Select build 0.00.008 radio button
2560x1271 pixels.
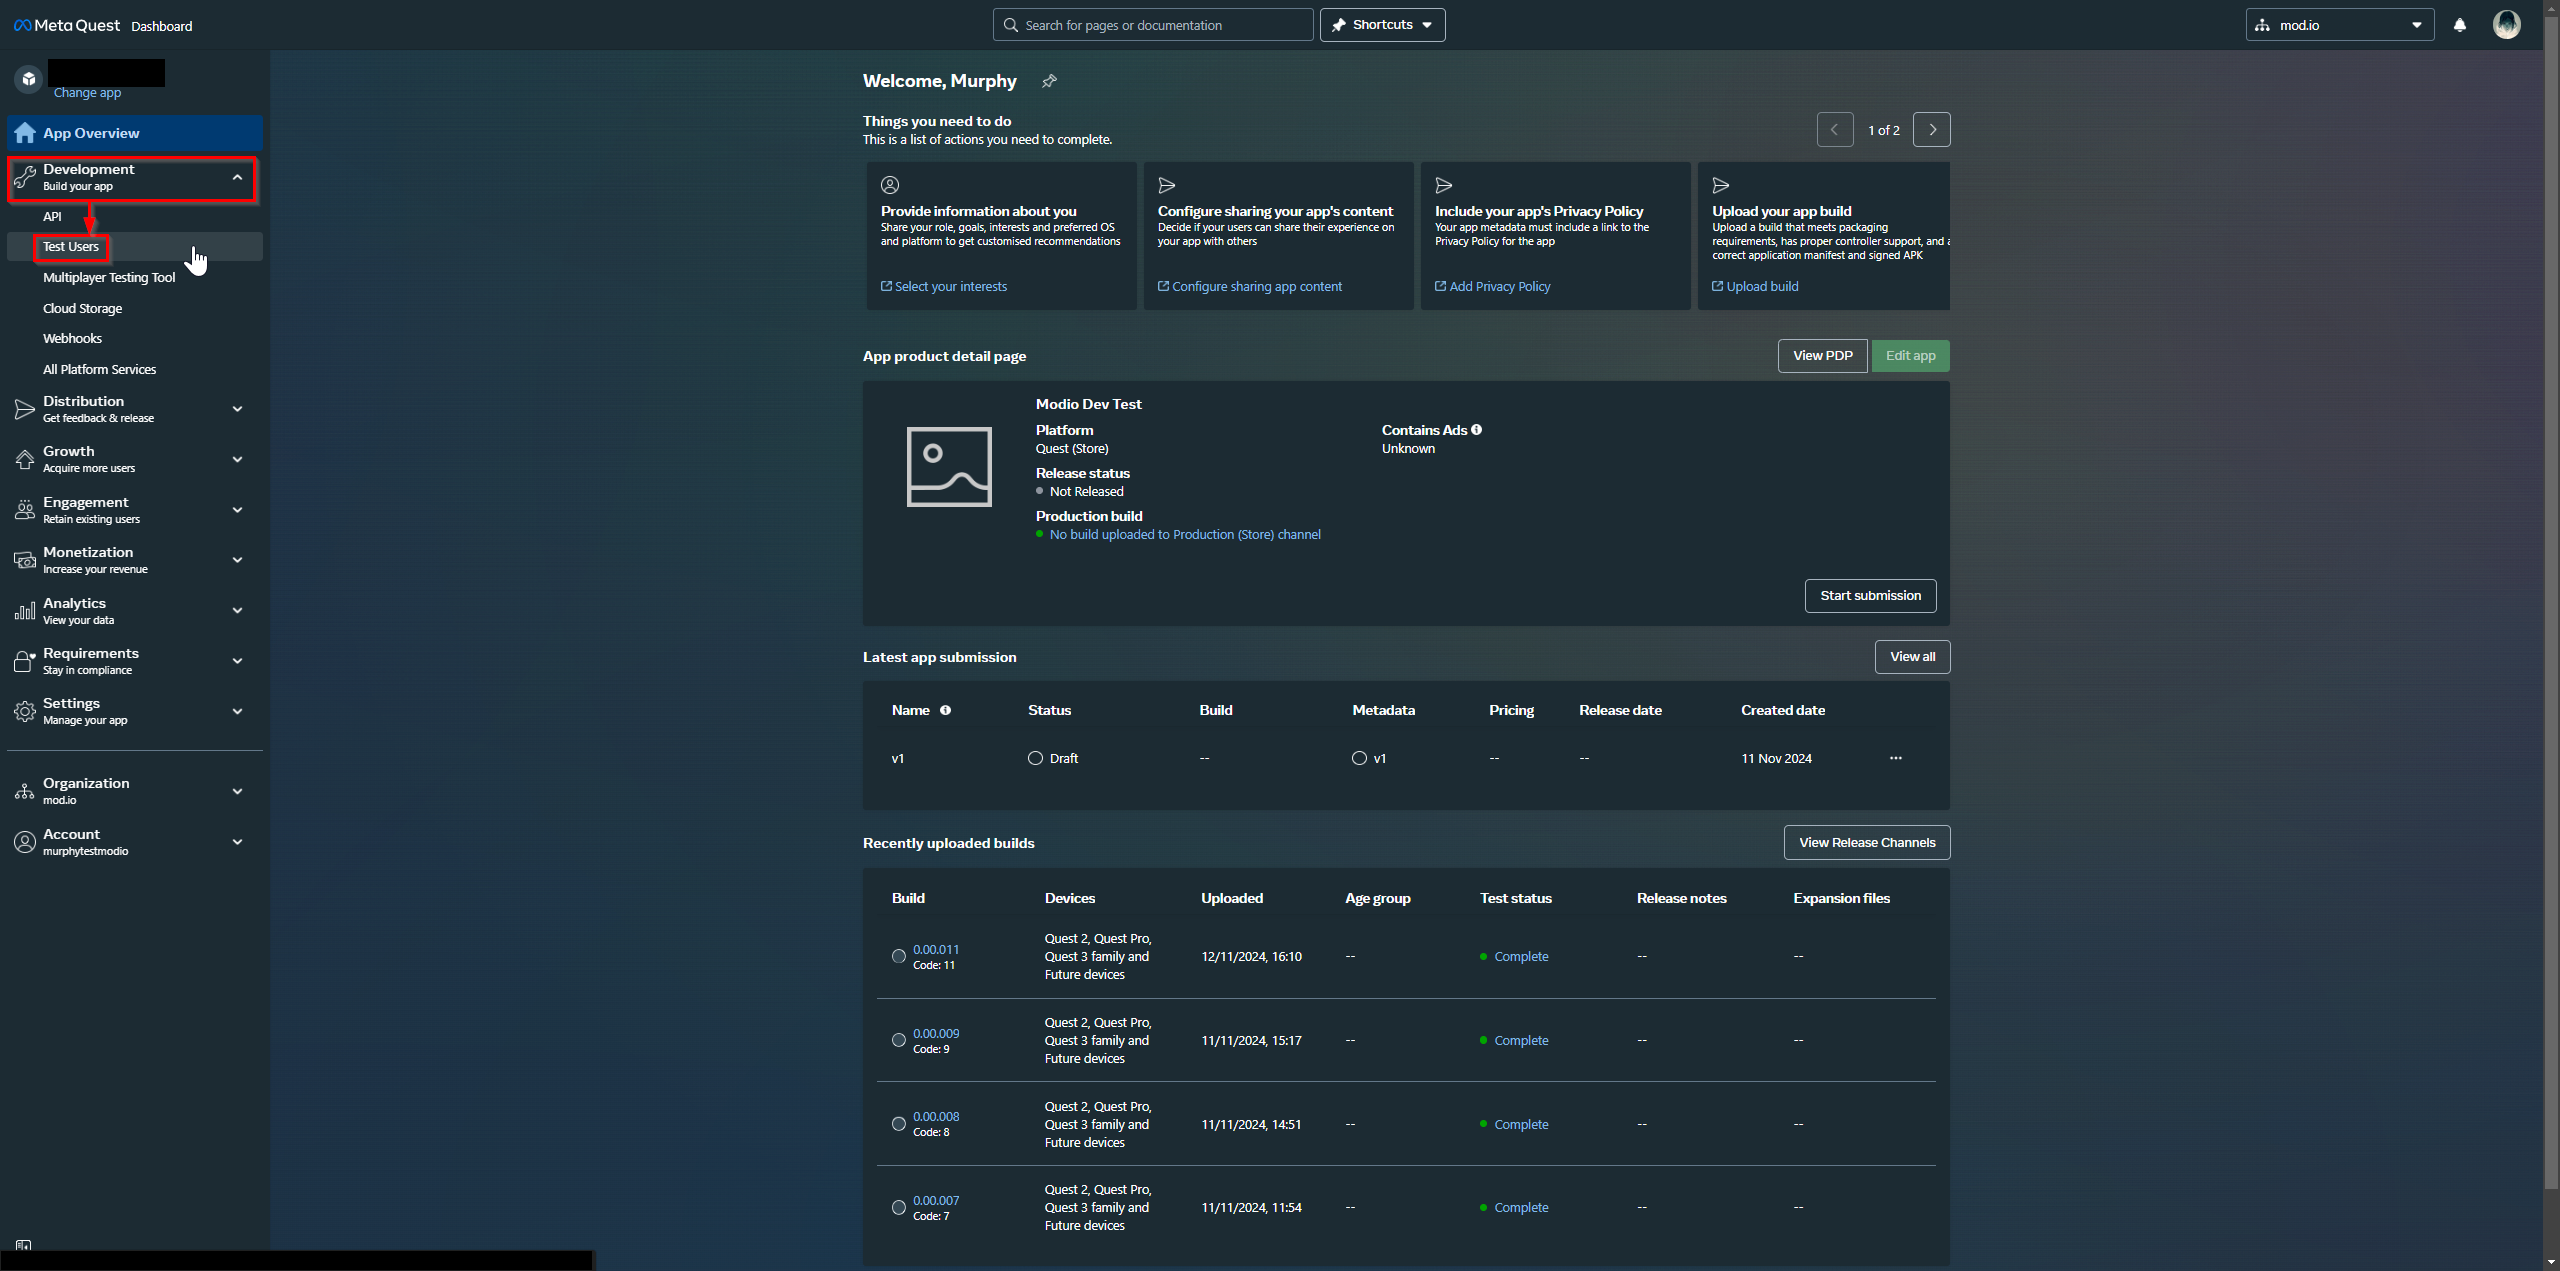click(898, 1124)
